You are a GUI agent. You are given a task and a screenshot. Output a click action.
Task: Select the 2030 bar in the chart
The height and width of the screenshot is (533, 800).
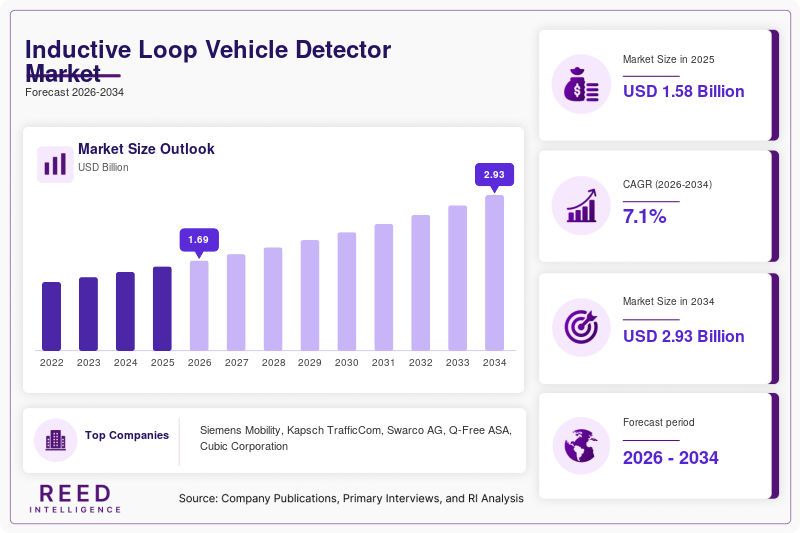[x=347, y=292]
